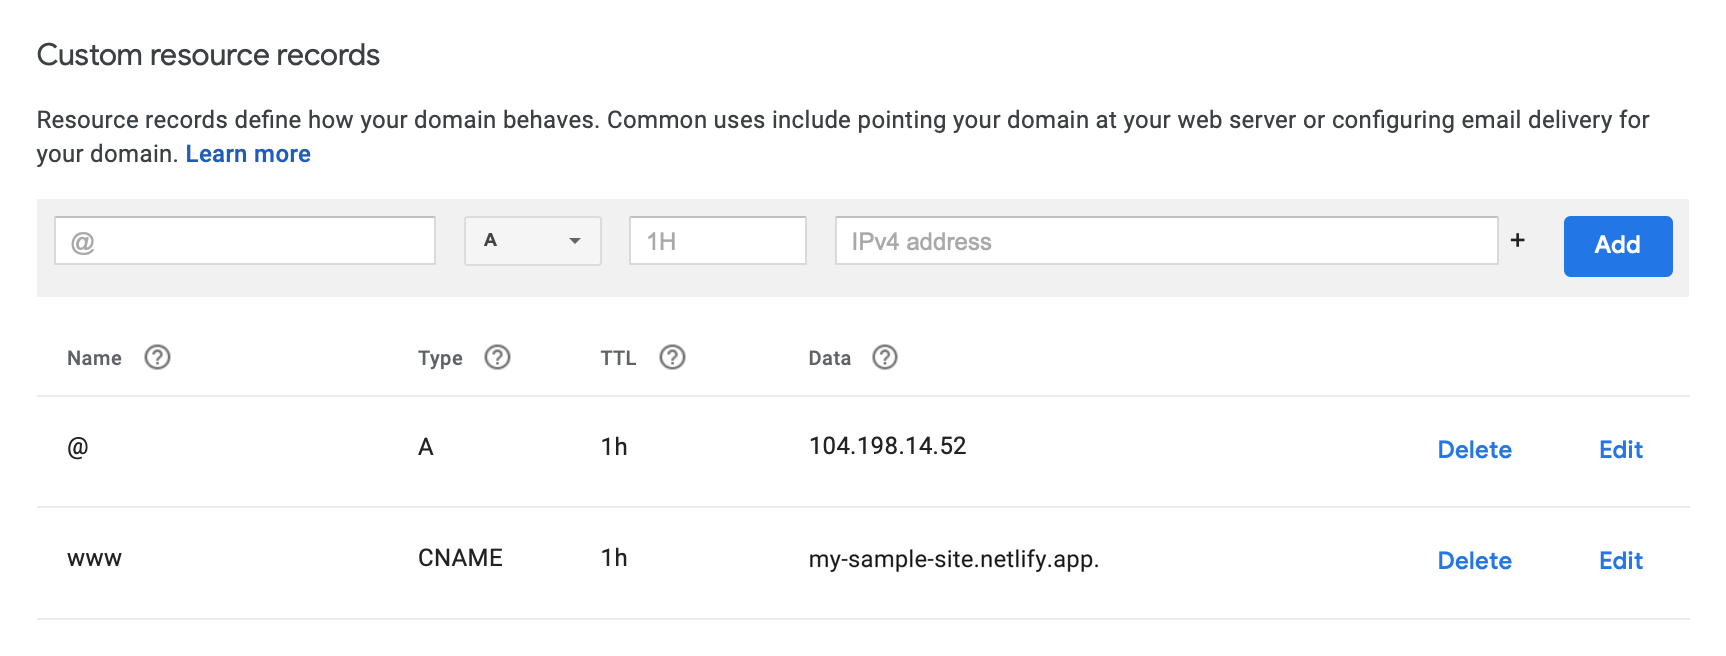Select the my-sample-site.netlify.app. data value
1726x656 pixels.
(953, 559)
